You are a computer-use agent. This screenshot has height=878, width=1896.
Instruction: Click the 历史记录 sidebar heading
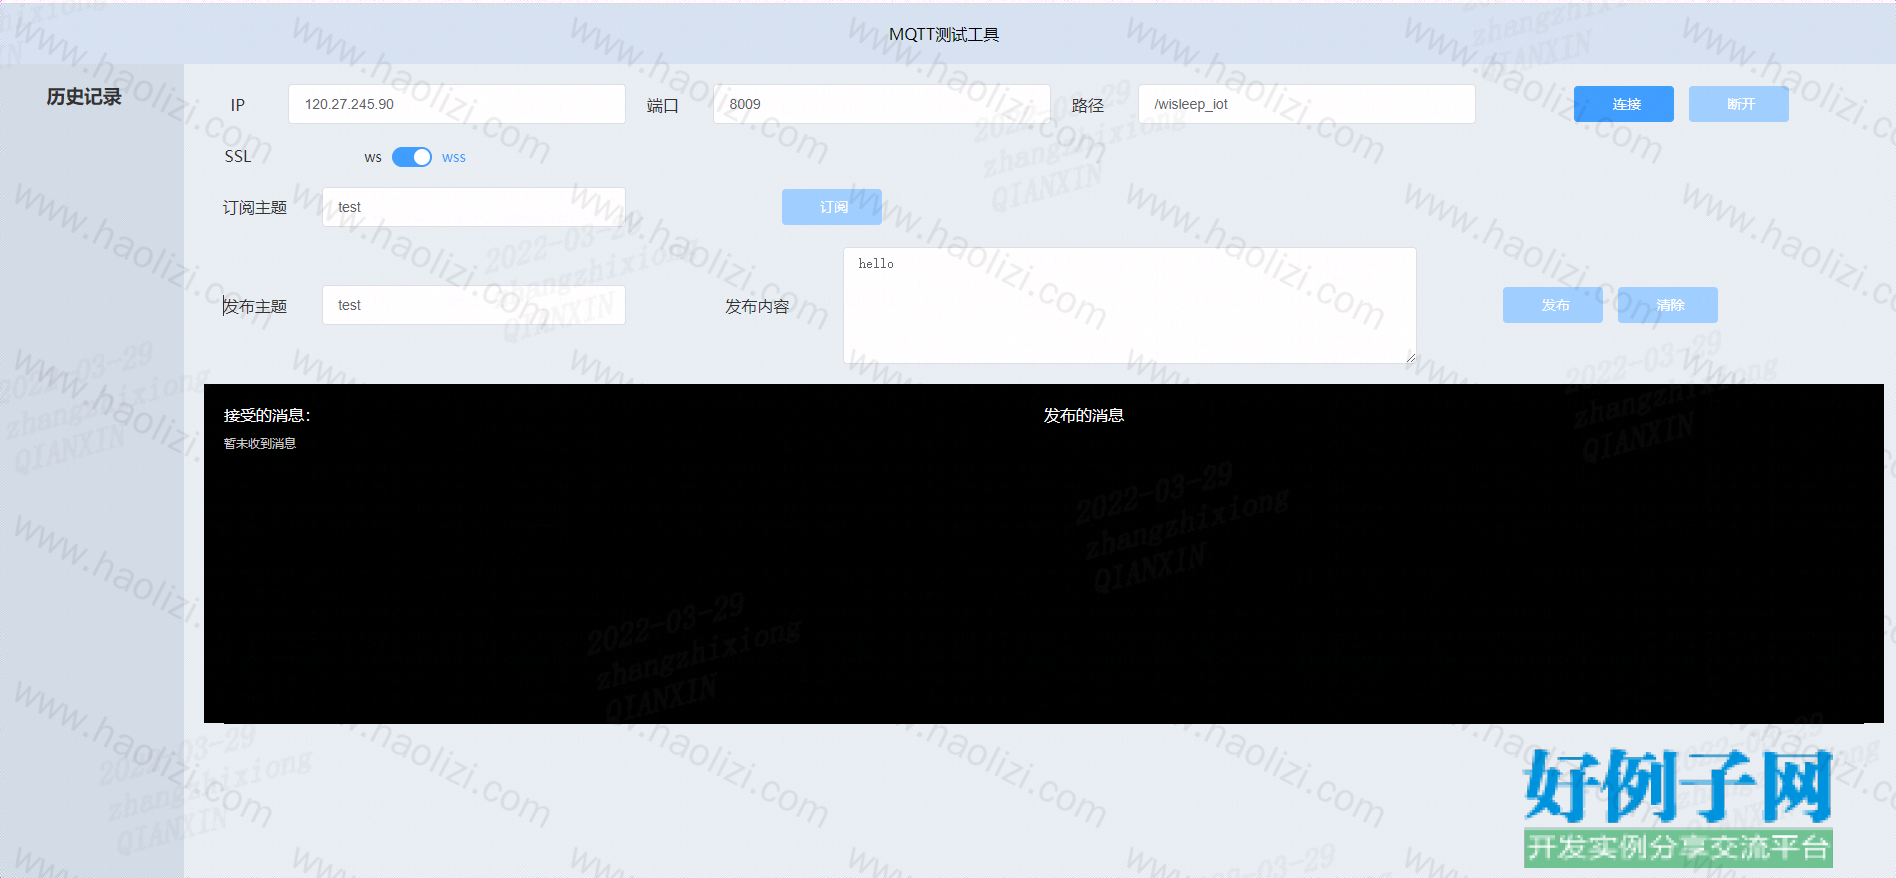click(84, 97)
